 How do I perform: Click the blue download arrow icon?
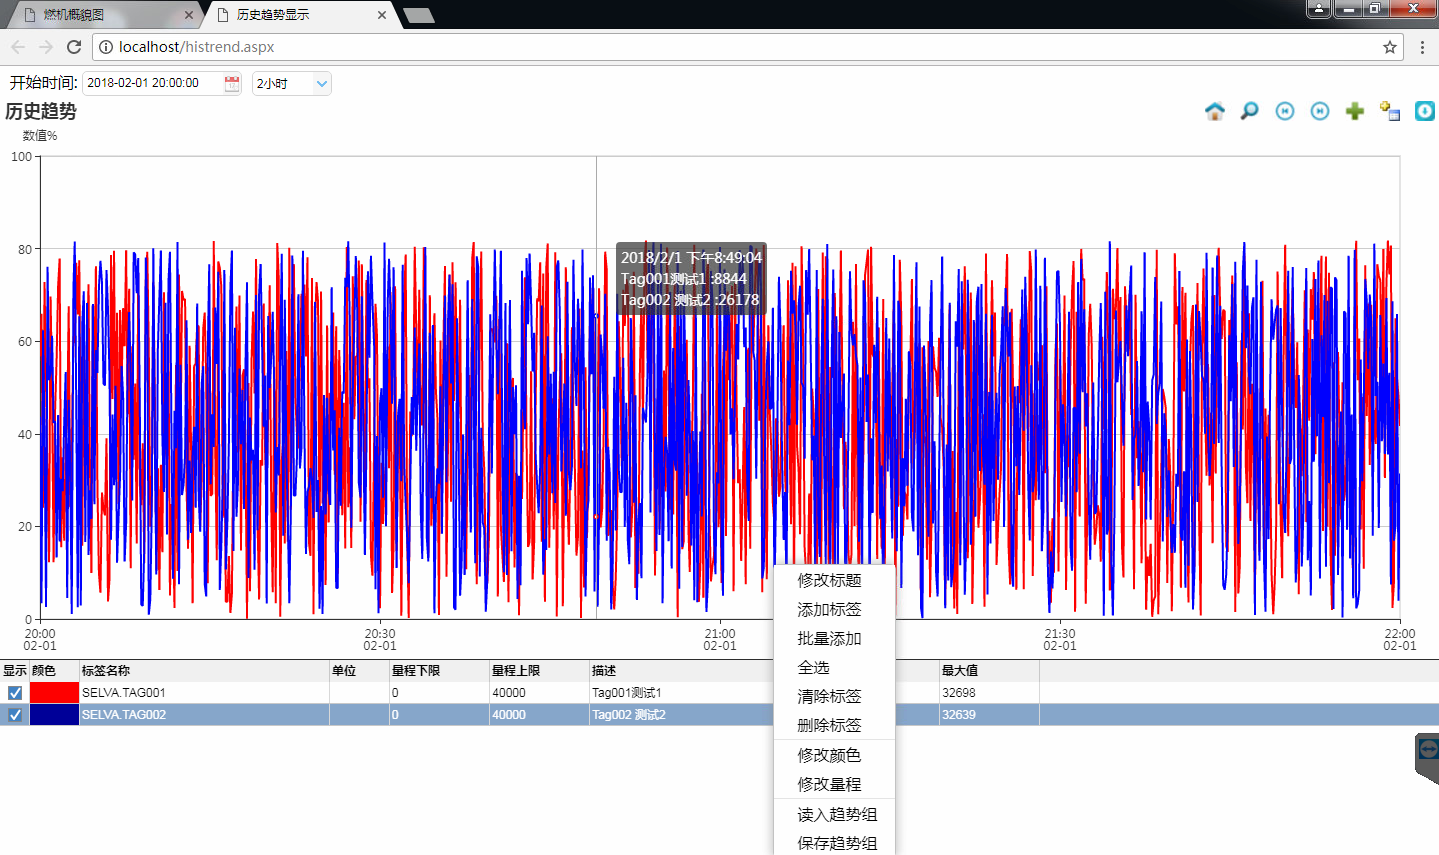click(x=1425, y=111)
